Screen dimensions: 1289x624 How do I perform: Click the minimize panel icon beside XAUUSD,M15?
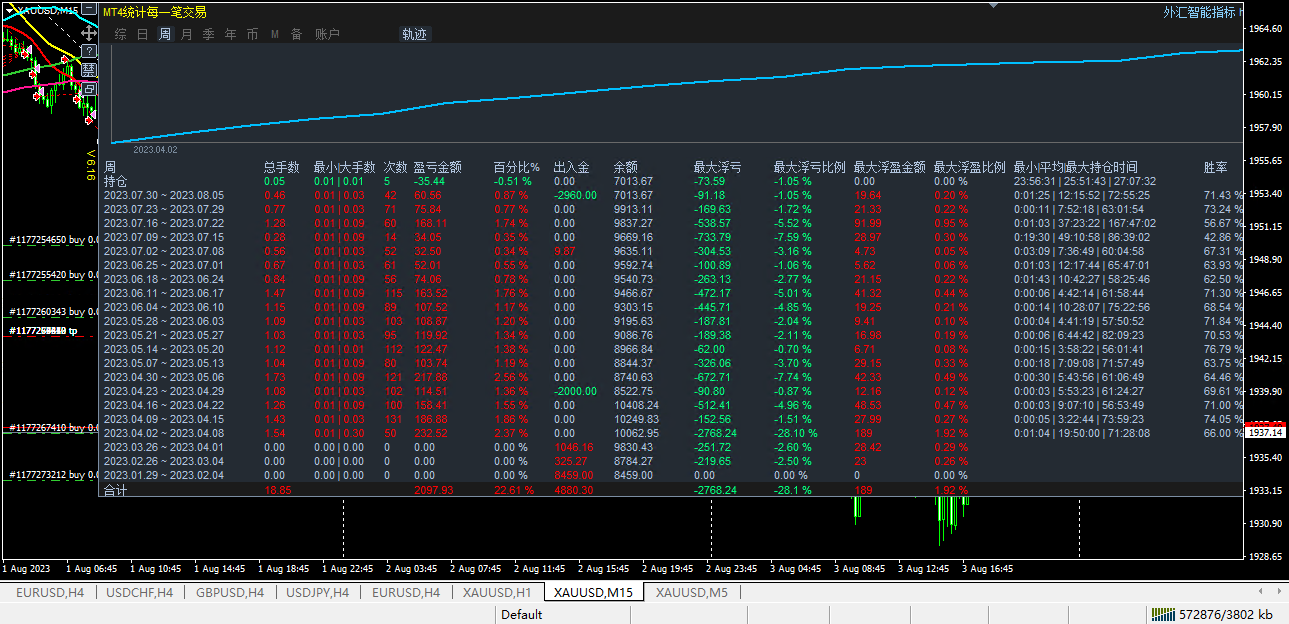89,8
